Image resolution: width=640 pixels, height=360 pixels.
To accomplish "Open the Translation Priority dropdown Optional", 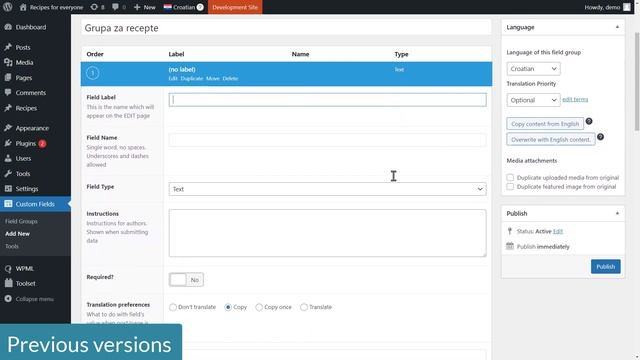I will (533, 100).
